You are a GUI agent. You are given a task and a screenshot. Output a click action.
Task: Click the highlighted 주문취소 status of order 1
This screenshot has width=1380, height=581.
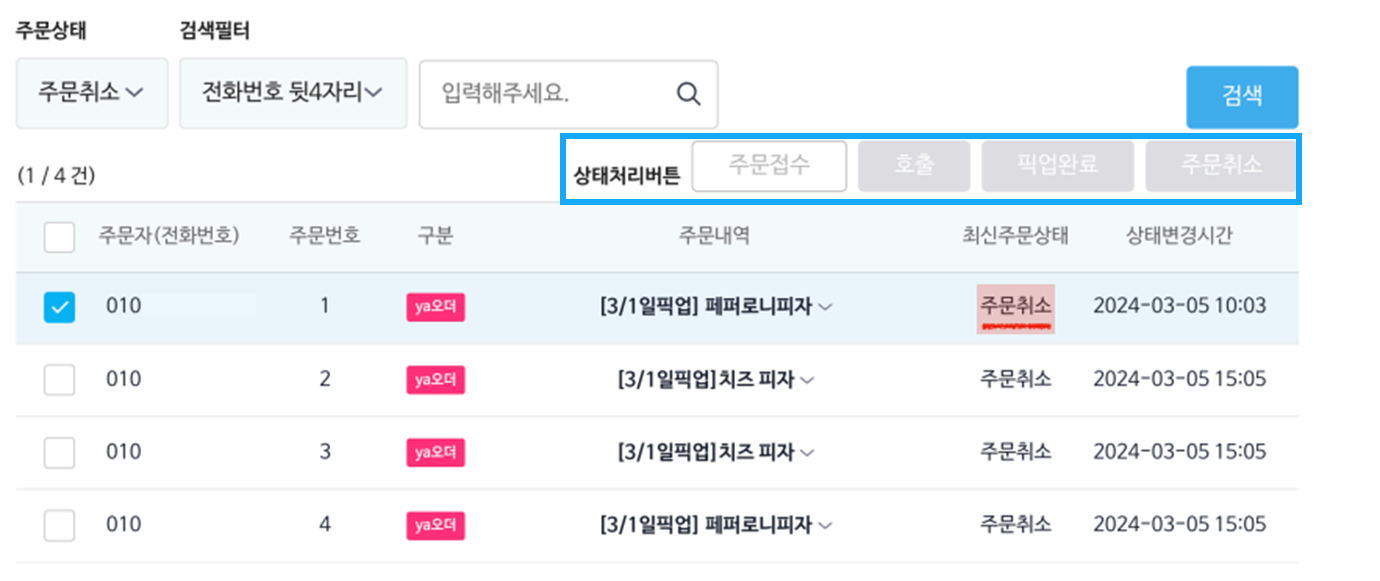click(1016, 307)
